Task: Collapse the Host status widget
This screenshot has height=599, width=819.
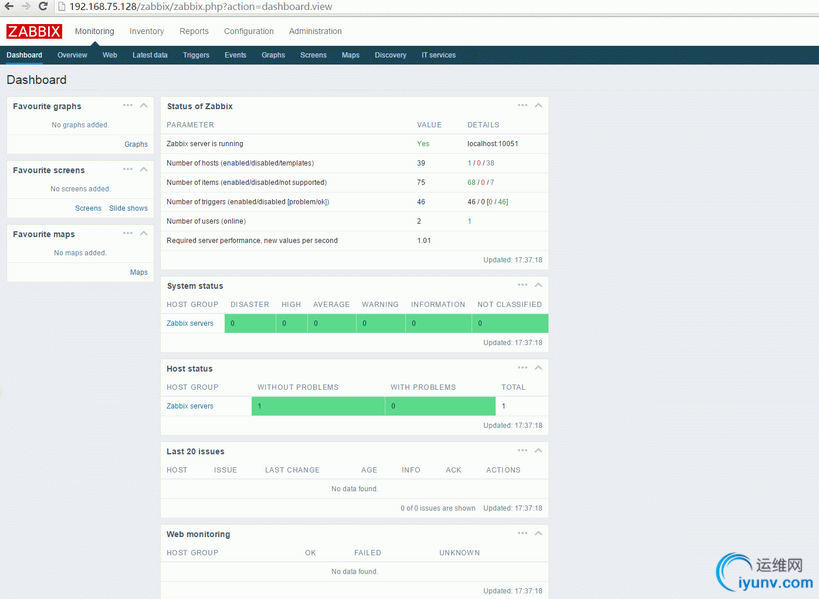Action: coord(539,368)
